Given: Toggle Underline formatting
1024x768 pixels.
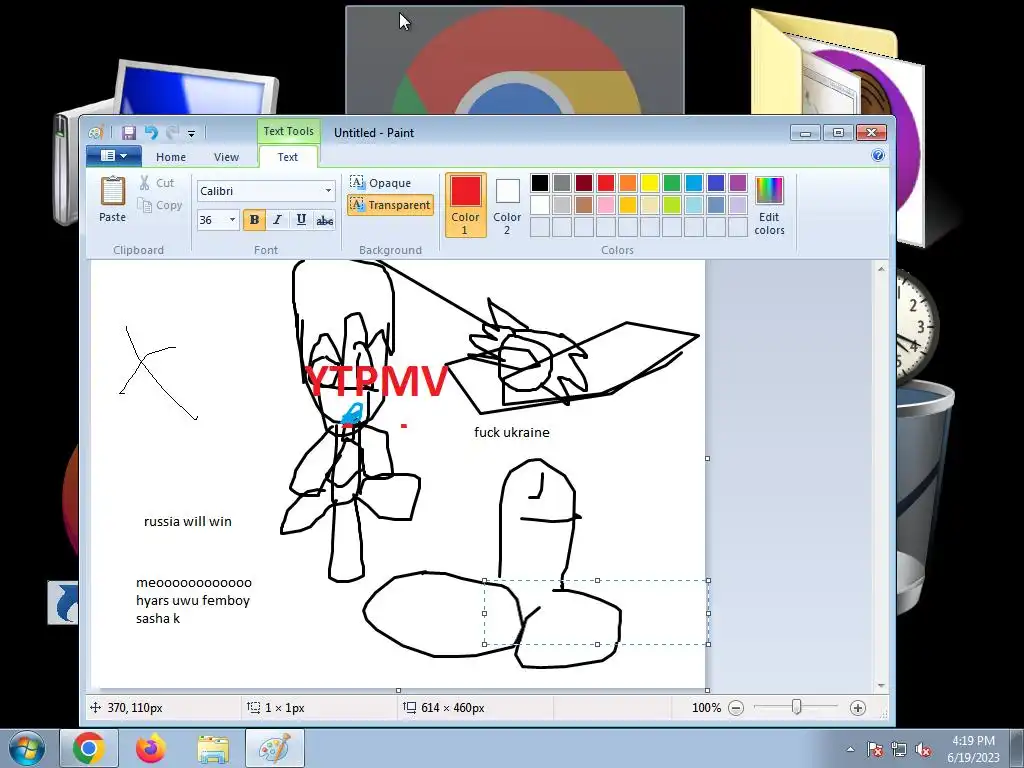Looking at the screenshot, I should pyautogui.click(x=301, y=220).
